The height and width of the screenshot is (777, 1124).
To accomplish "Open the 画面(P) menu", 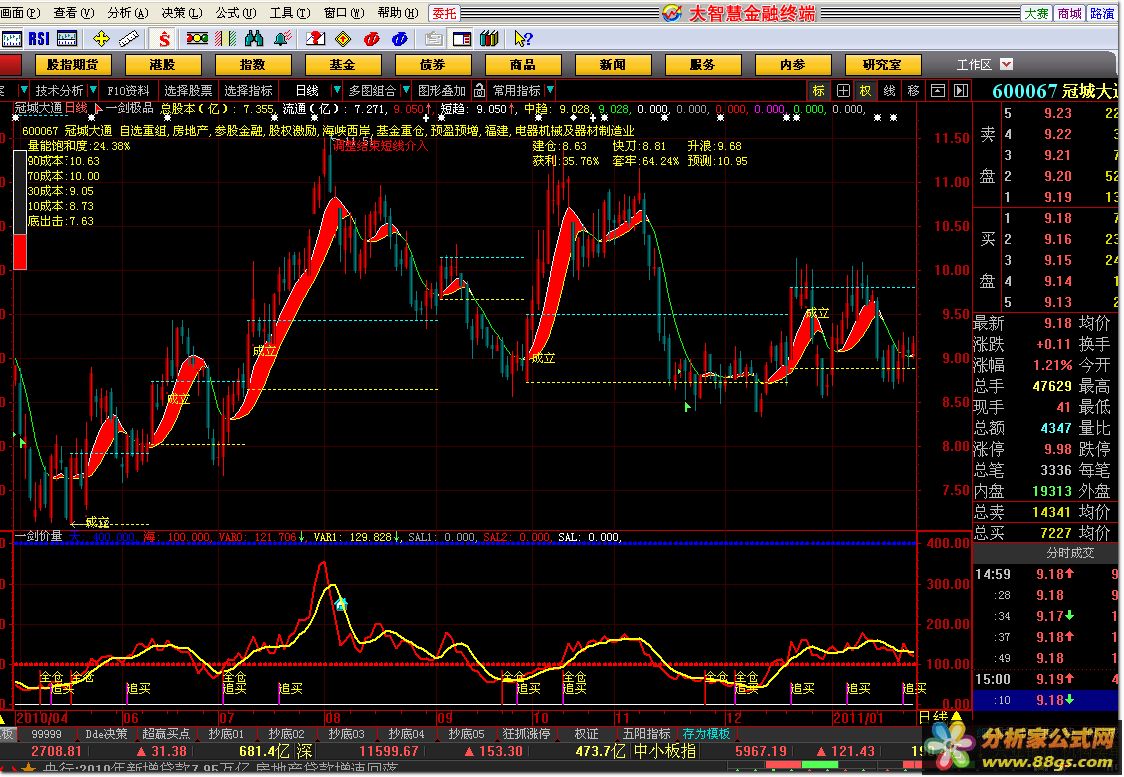I will [x=21, y=13].
